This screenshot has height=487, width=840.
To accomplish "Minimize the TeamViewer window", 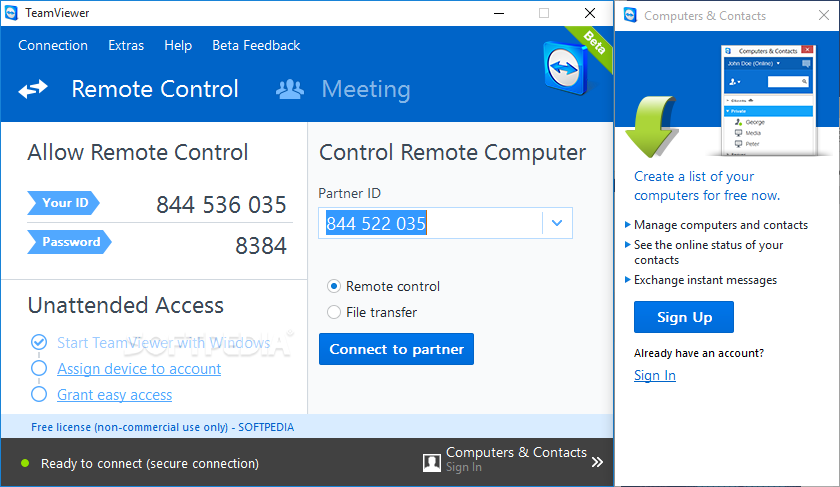I will 499,13.
